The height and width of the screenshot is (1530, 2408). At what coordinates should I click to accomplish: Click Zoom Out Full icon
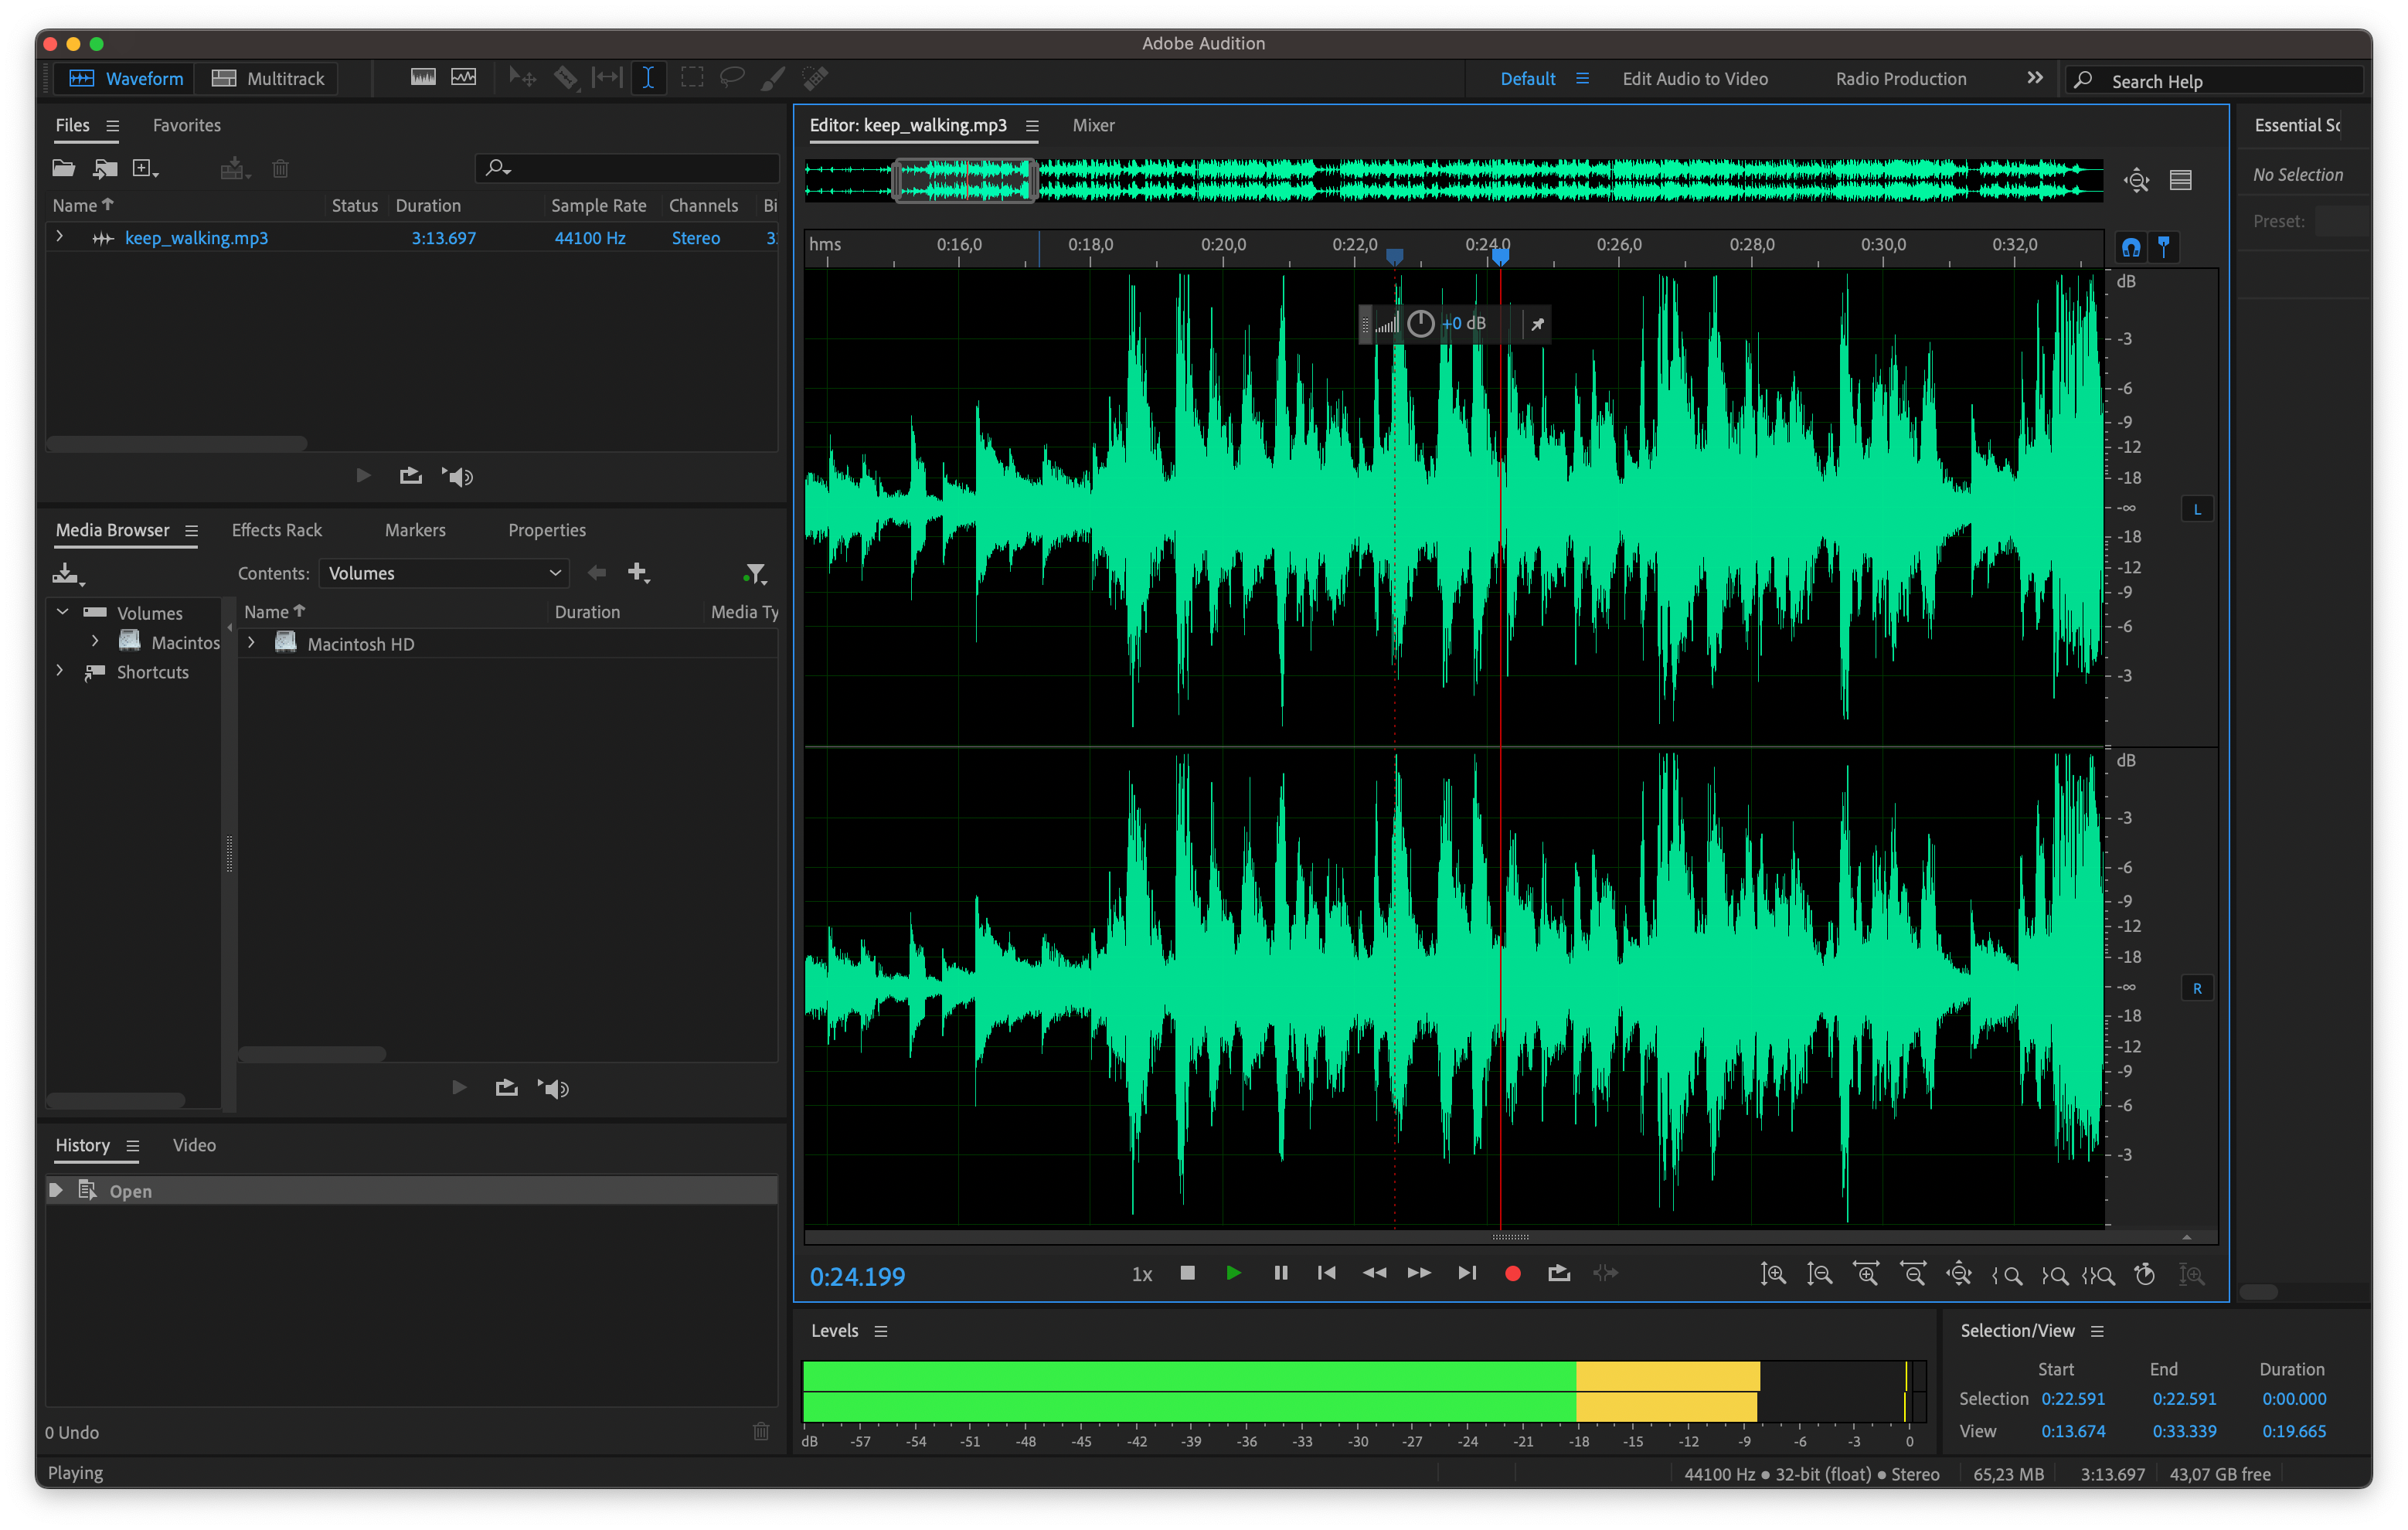[x=1959, y=1274]
